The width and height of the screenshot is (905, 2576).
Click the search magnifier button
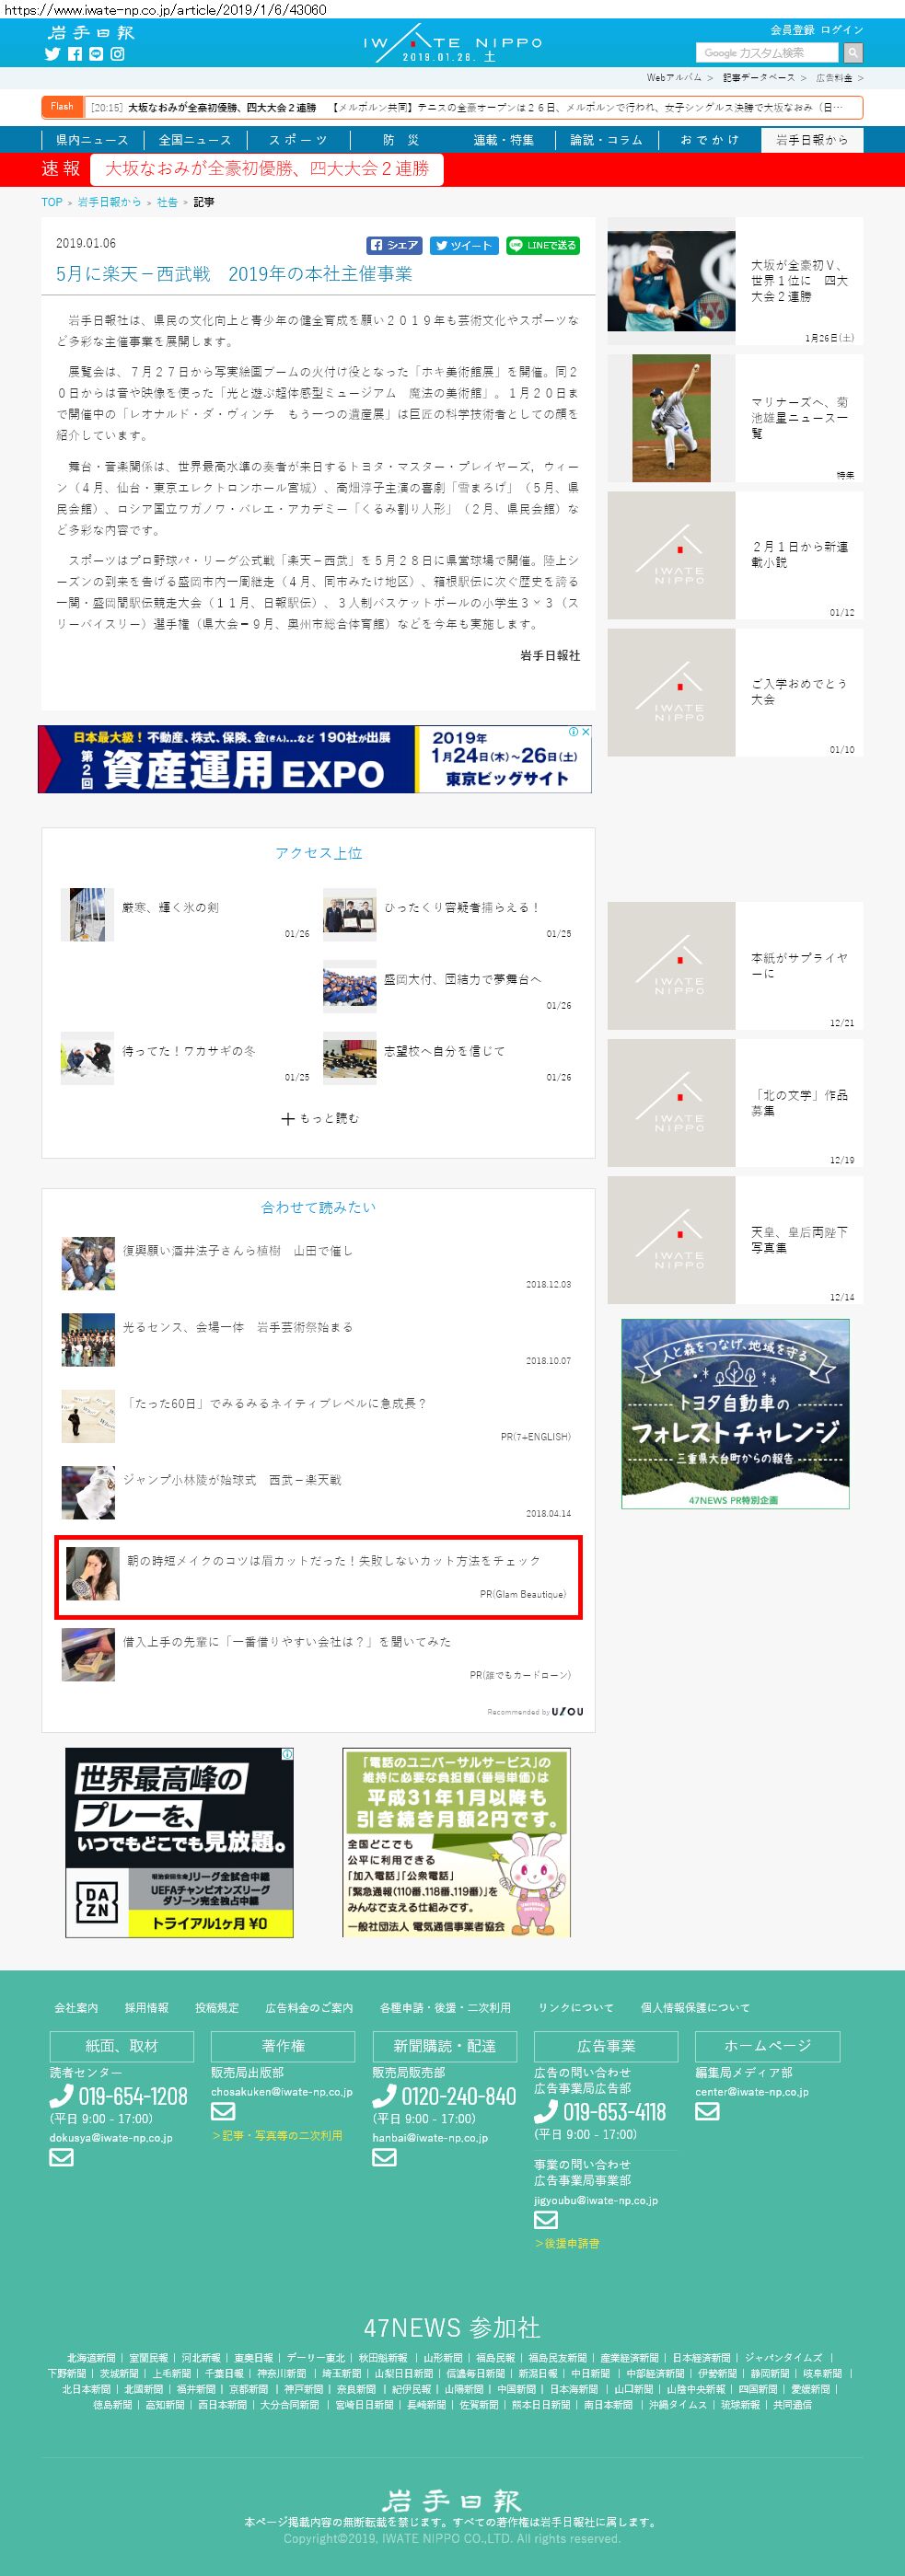click(853, 52)
